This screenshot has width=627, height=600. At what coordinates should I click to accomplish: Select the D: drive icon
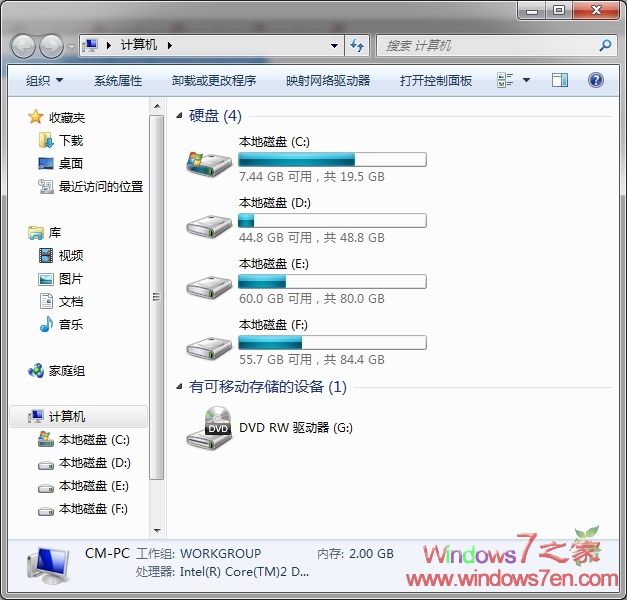point(209,226)
